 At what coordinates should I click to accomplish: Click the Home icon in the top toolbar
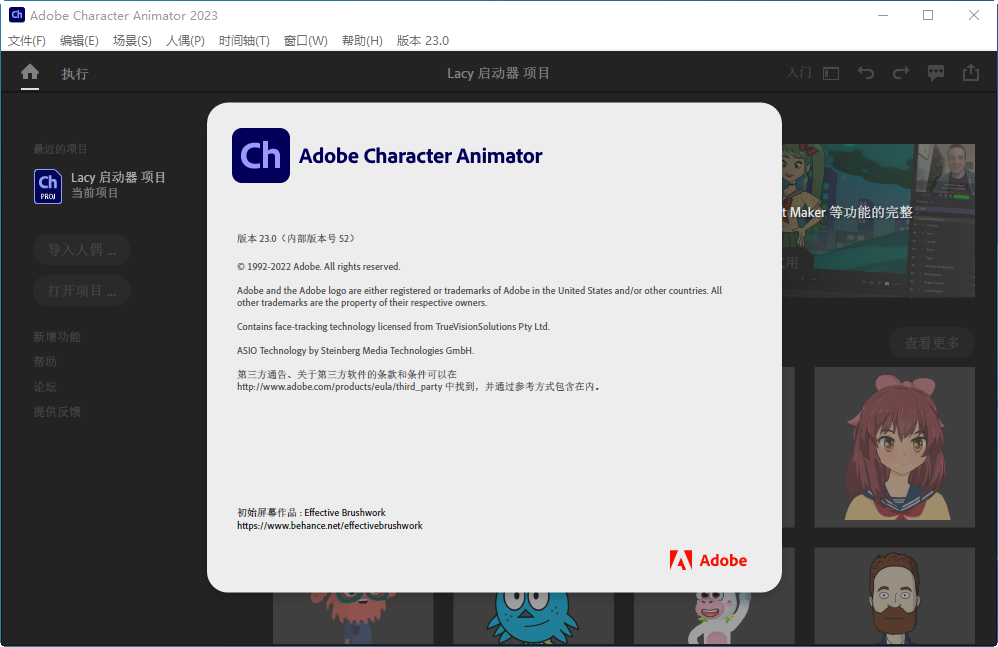click(x=30, y=72)
